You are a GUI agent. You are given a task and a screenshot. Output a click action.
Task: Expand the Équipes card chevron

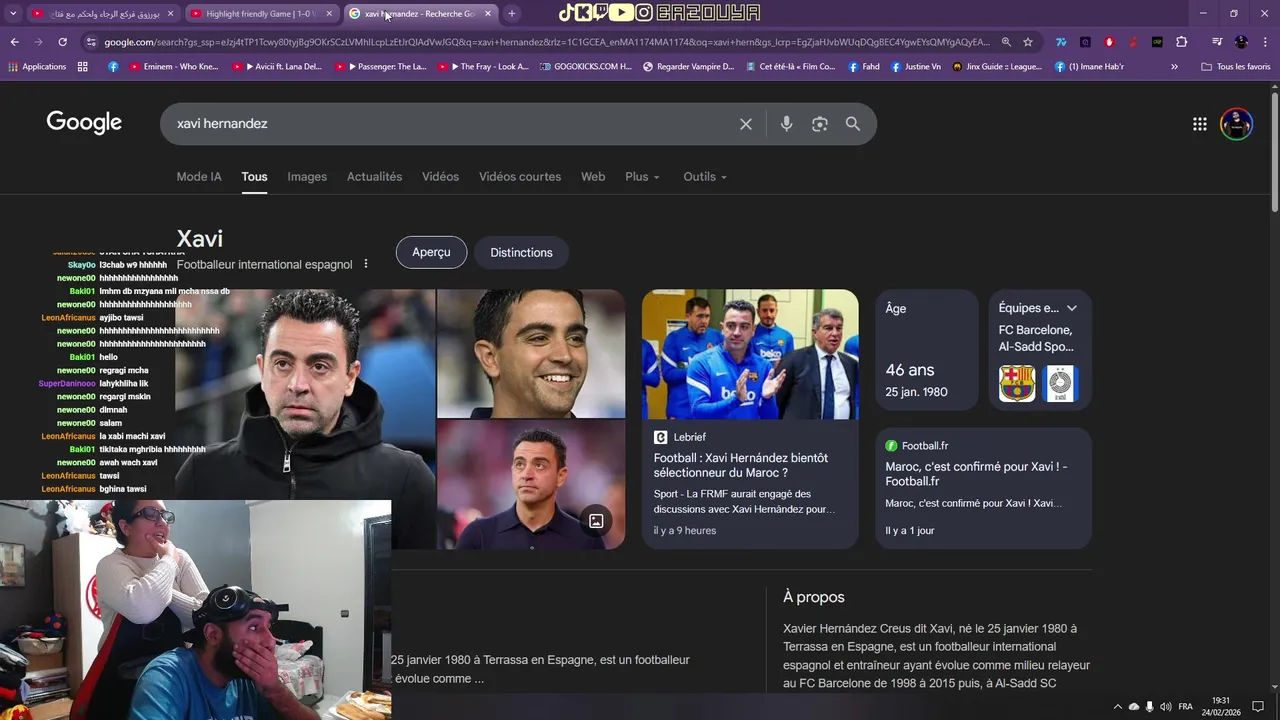click(1072, 308)
